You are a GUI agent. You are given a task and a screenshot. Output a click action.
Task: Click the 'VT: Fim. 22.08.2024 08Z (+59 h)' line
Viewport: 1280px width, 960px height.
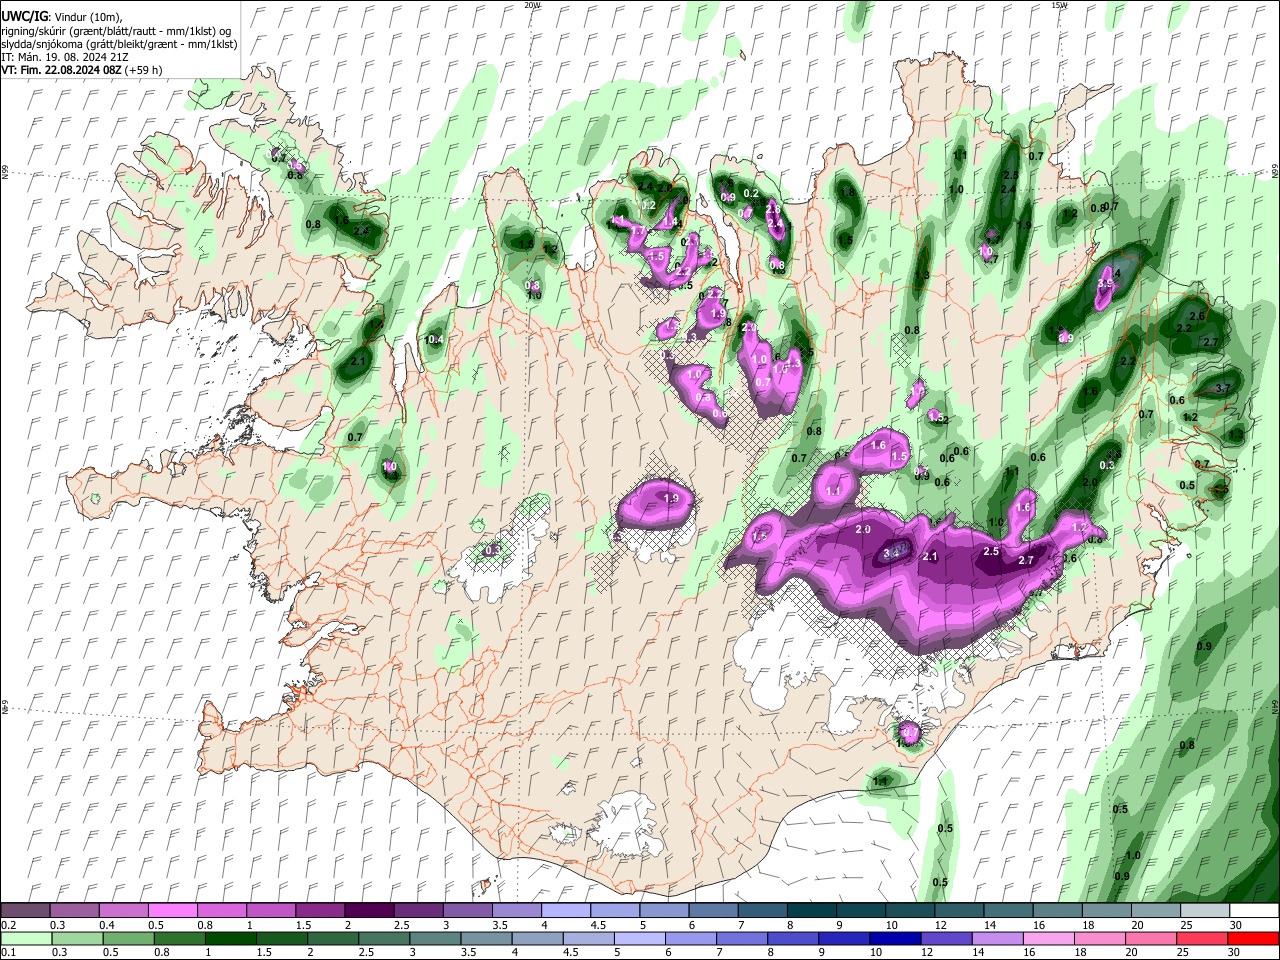pos(82,70)
